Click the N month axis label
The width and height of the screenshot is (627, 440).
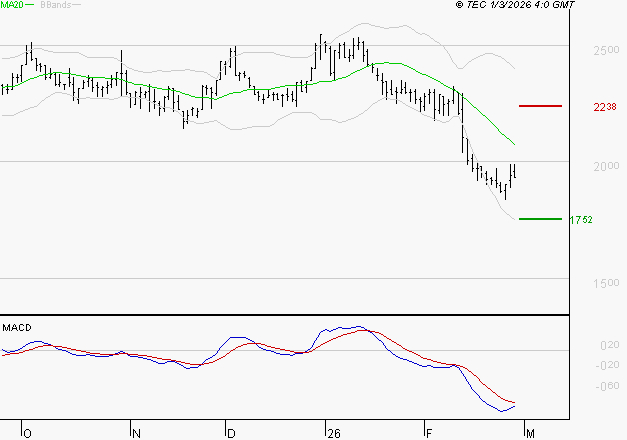coord(136,434)
